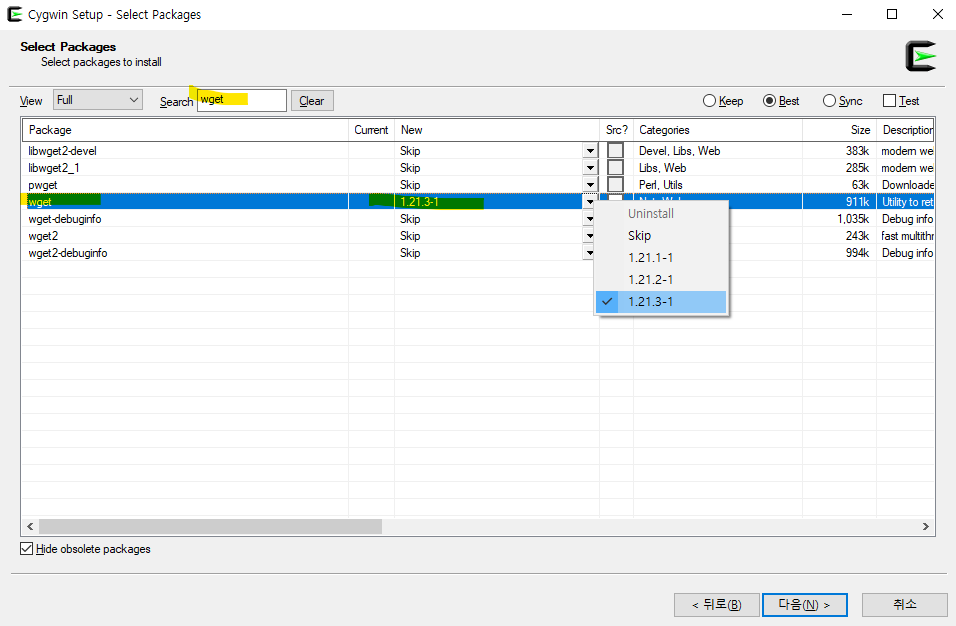The width and height of the screenshot is (956, 626).
Task: Click the Clear search button
Action: [x=312, y=101]
